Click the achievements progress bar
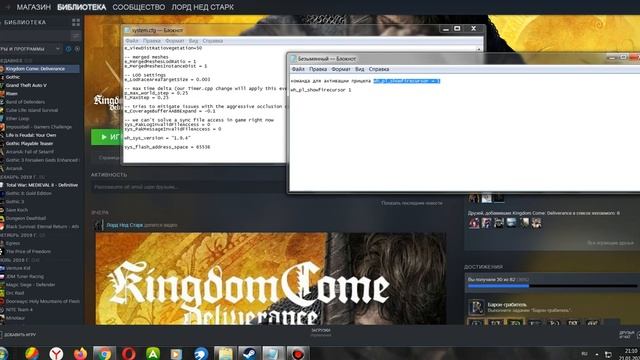The height and width of the screenshot is (360, 640). point(552,286)
